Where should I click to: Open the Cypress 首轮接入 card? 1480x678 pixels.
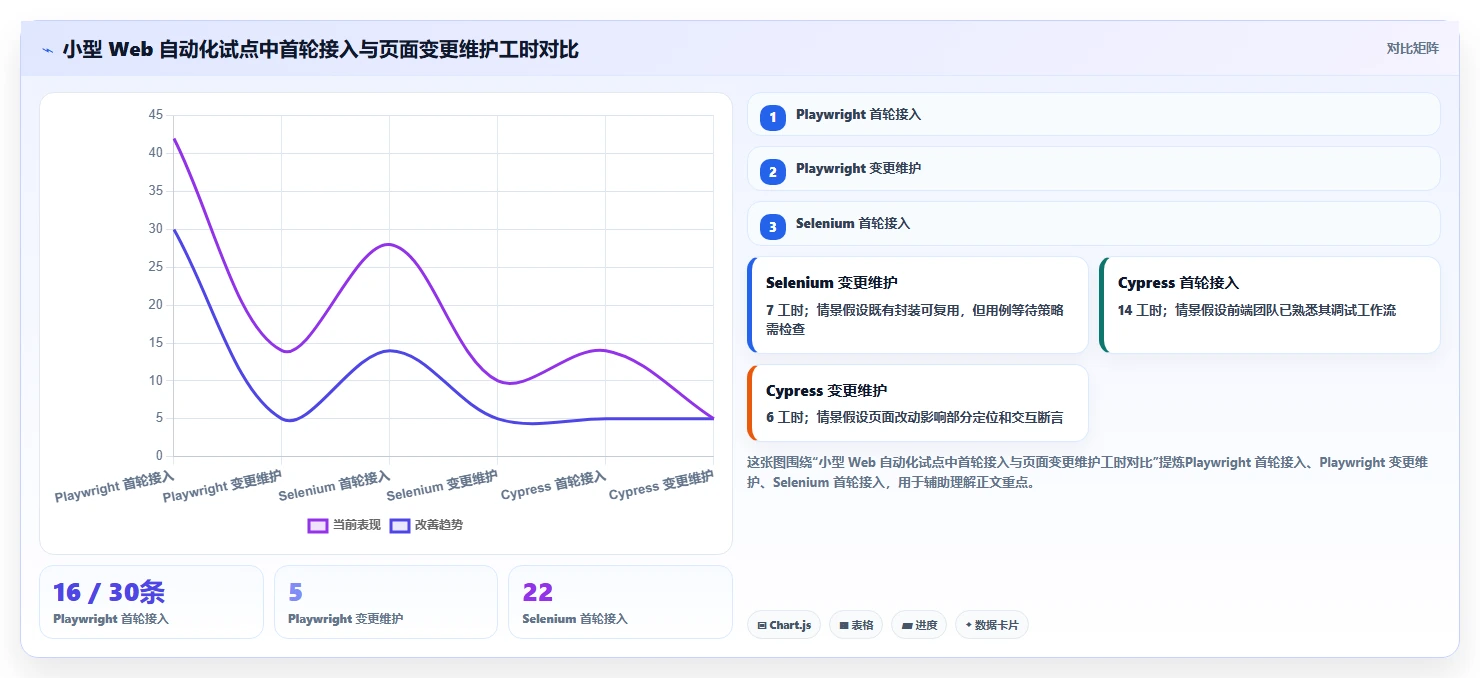1269,305
